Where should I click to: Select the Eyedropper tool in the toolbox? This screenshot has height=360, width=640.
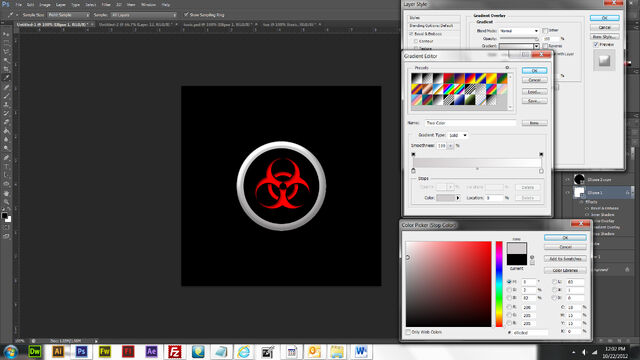coord(6,78)
